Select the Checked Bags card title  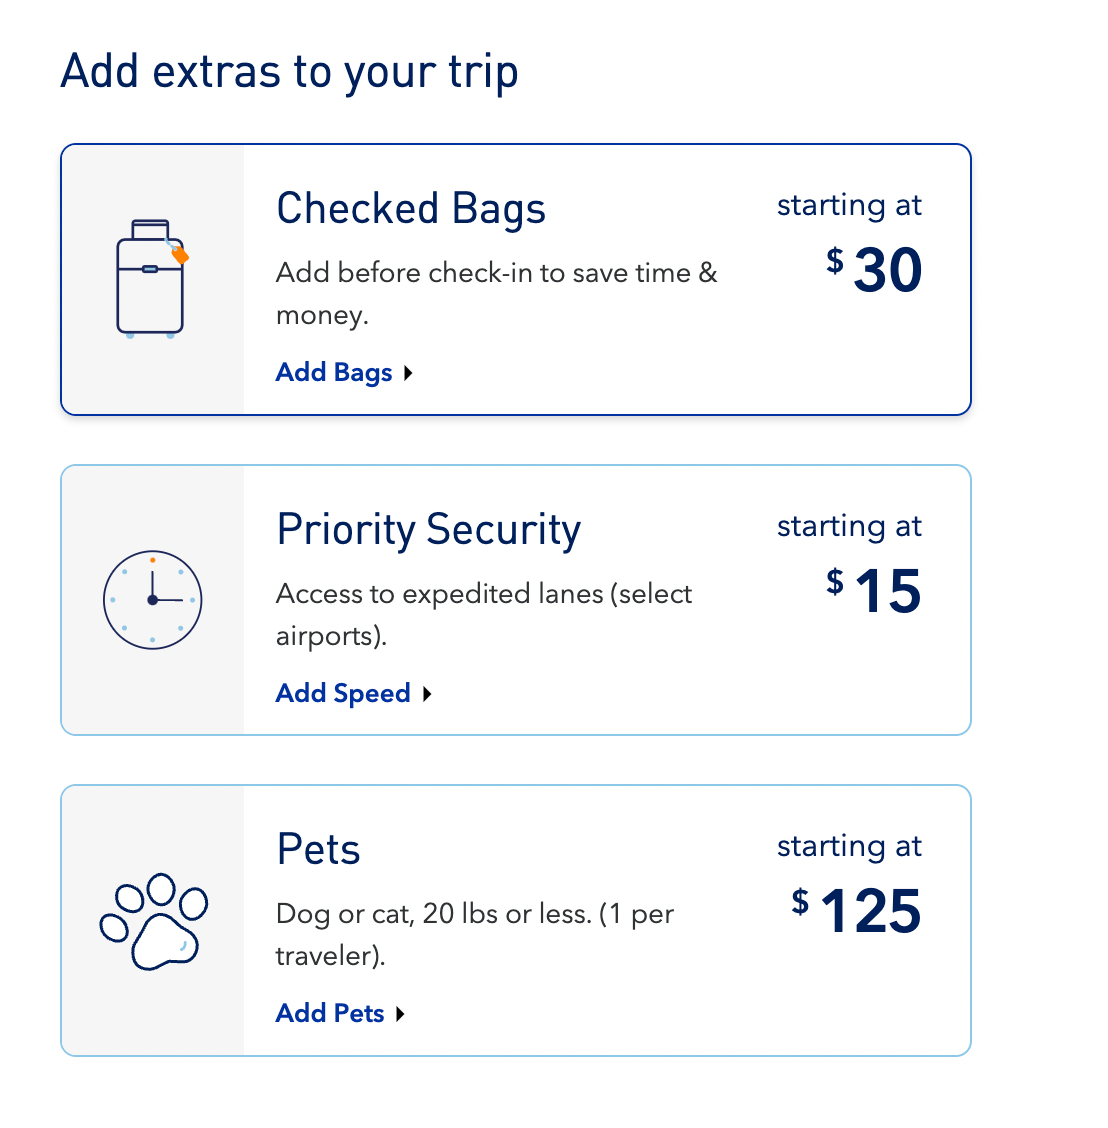pos(411,209)
